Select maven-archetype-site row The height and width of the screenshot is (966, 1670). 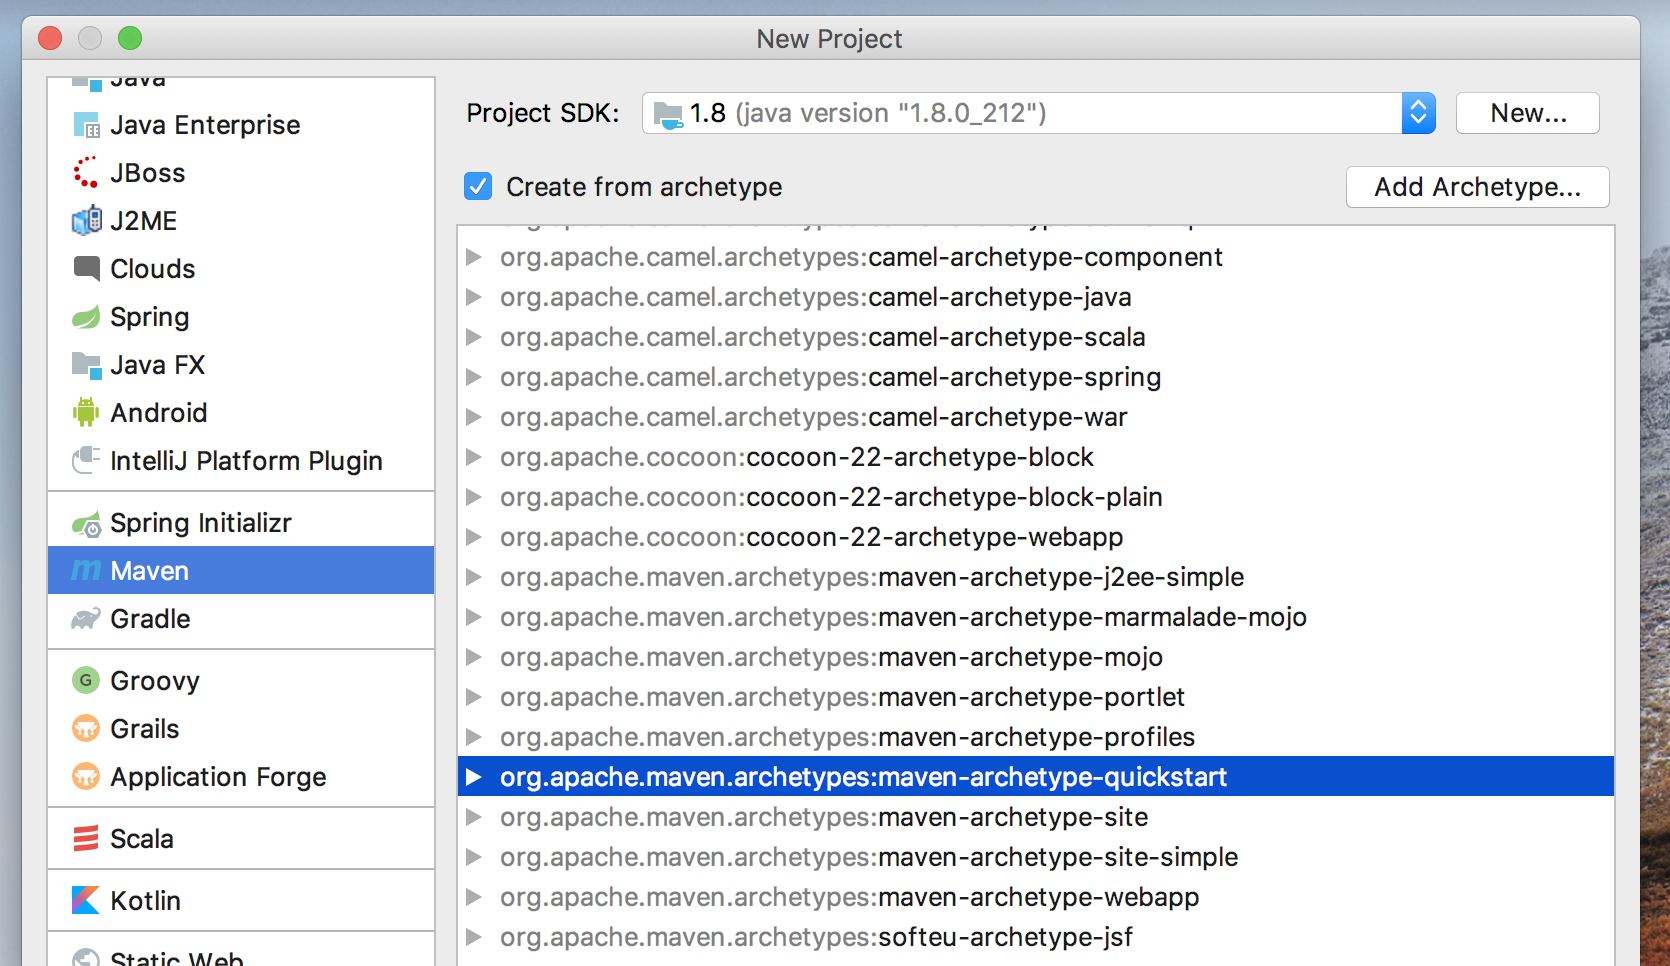1036,817
